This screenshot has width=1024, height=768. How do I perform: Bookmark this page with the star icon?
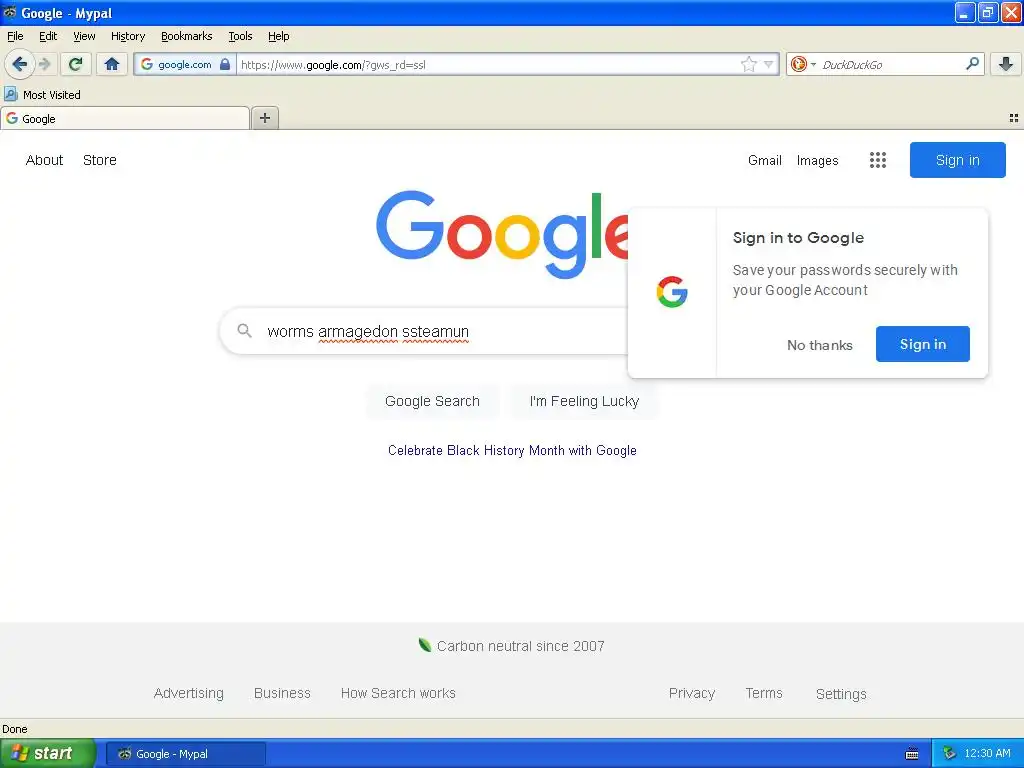coord(748,64)
